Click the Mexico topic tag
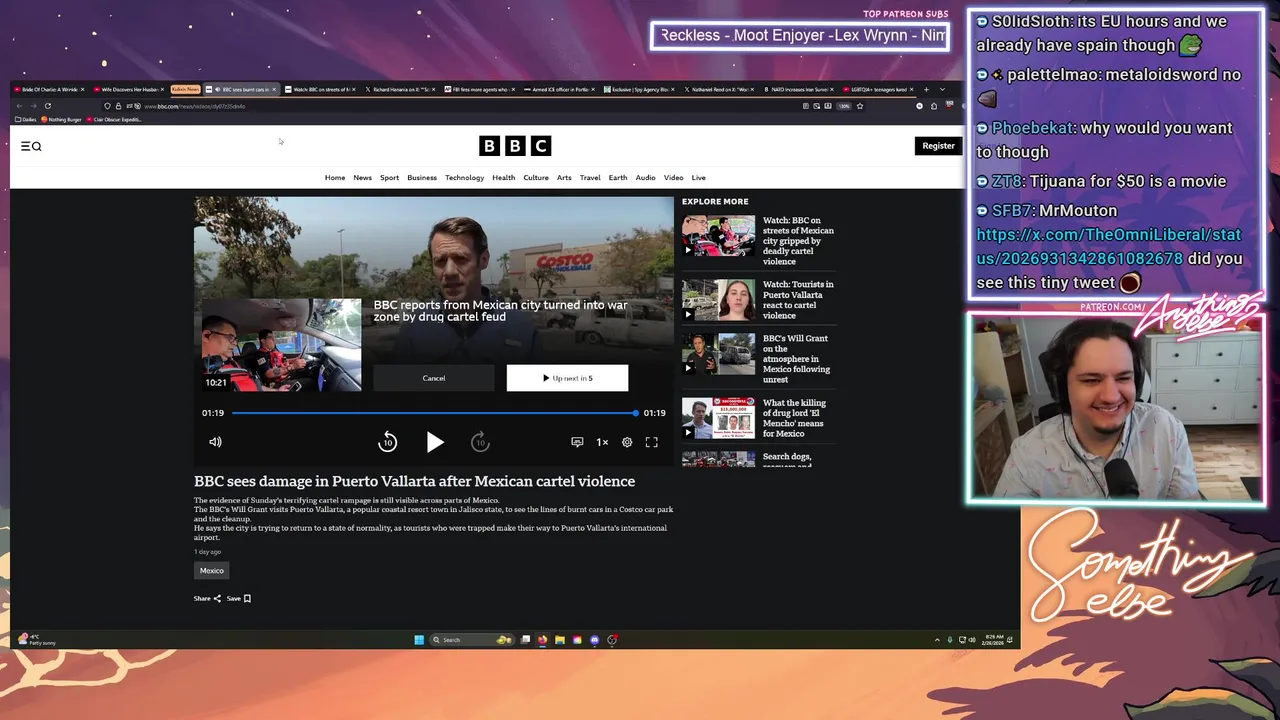The image size is (1280, 720). coord(211,571)
